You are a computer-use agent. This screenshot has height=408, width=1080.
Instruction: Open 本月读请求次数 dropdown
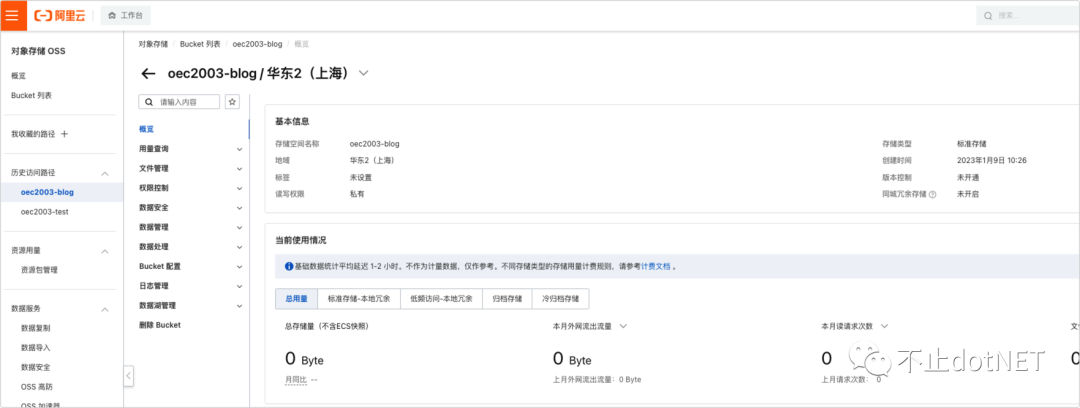click(884, 326)
